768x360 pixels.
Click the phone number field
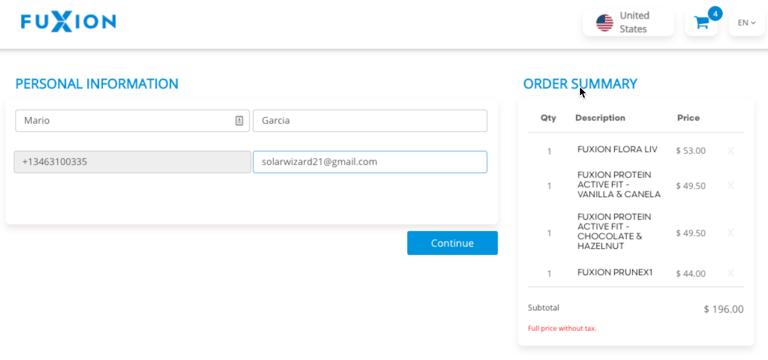coord(132,162)
